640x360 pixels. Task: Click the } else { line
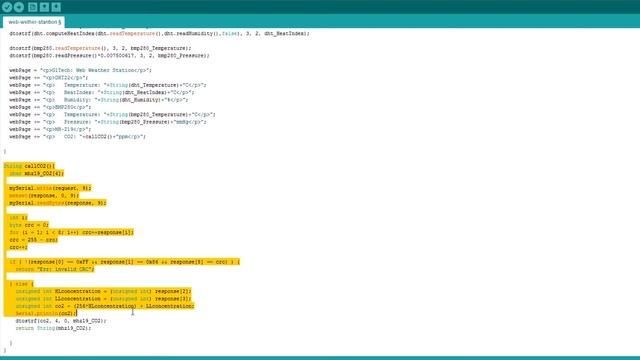(x=21, y=284)
